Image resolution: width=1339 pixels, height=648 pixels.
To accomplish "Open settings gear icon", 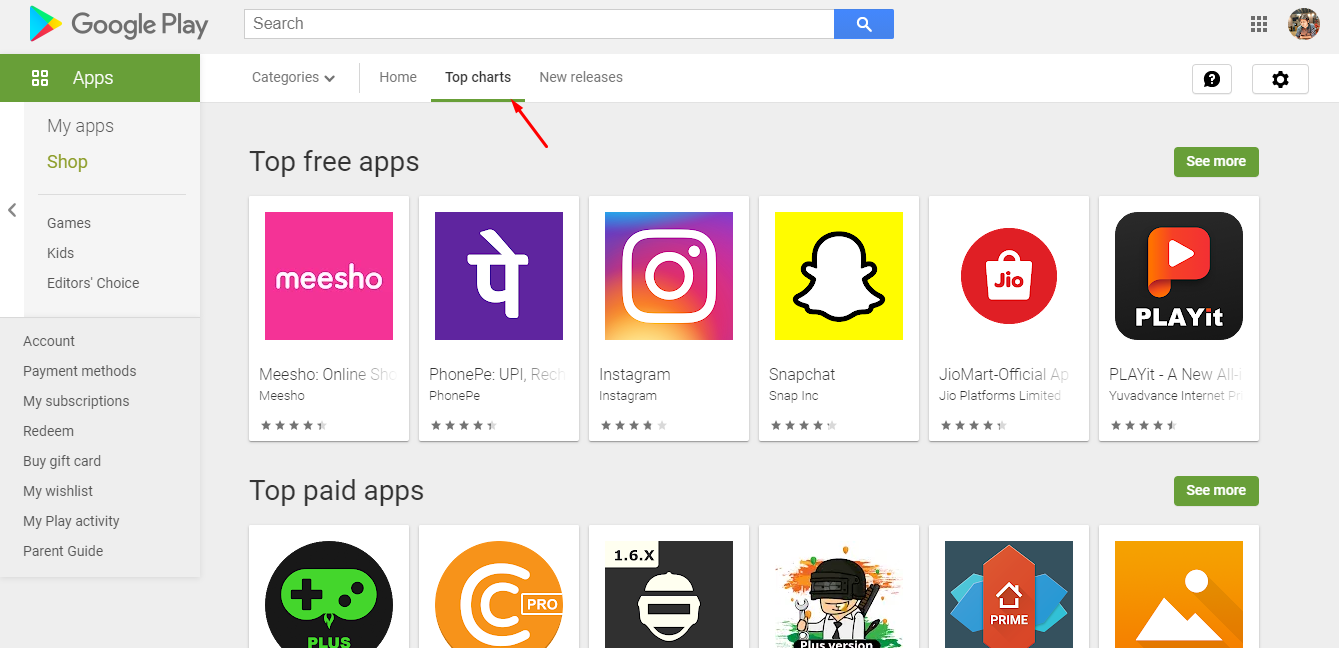I will coord(1280,79).
